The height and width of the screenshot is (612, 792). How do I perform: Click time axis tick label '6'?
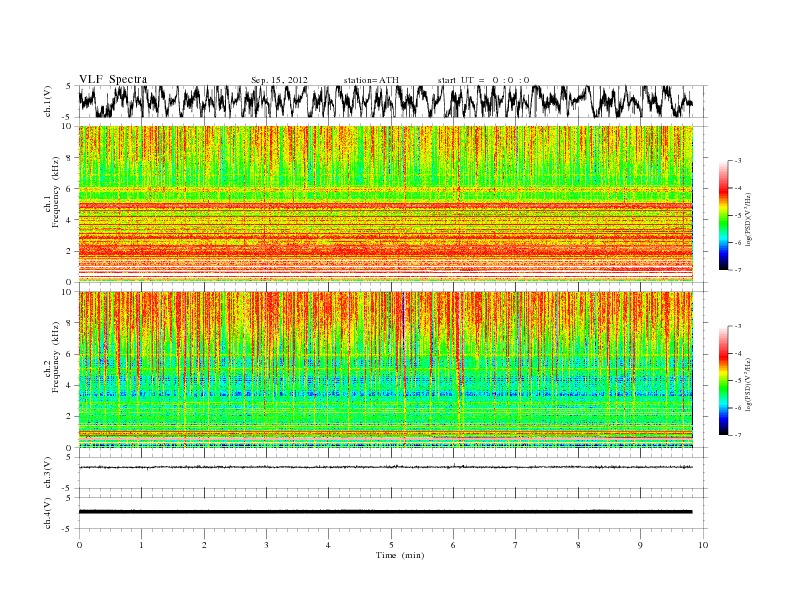click(453, 545)
